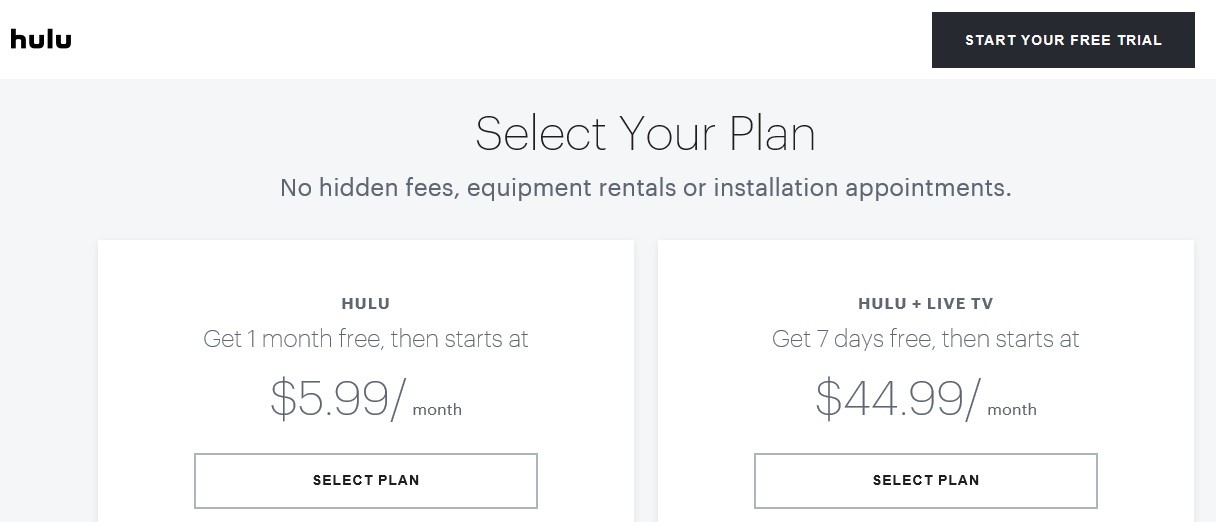Click the month label beside $44.99
The image size is (1216, 522).
(1012, 409)
